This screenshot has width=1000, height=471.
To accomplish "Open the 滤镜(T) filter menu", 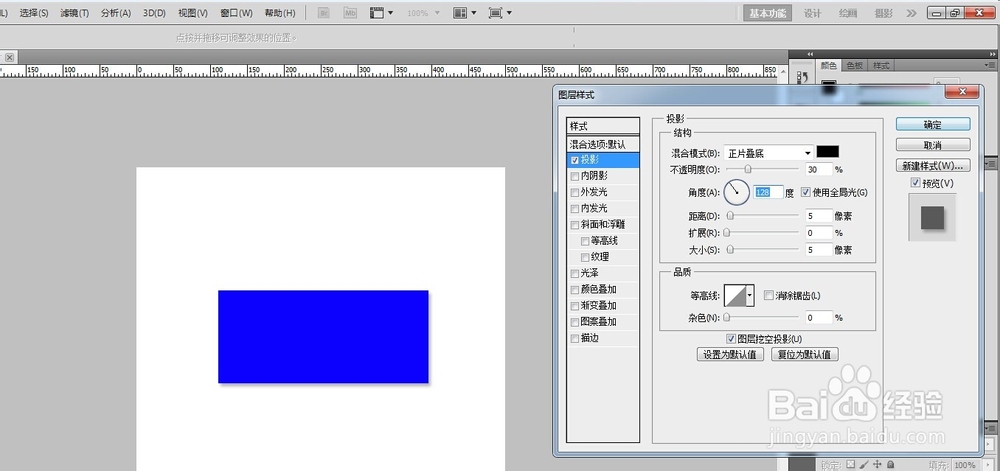I will pyautogui.click(x=75, y=13).
